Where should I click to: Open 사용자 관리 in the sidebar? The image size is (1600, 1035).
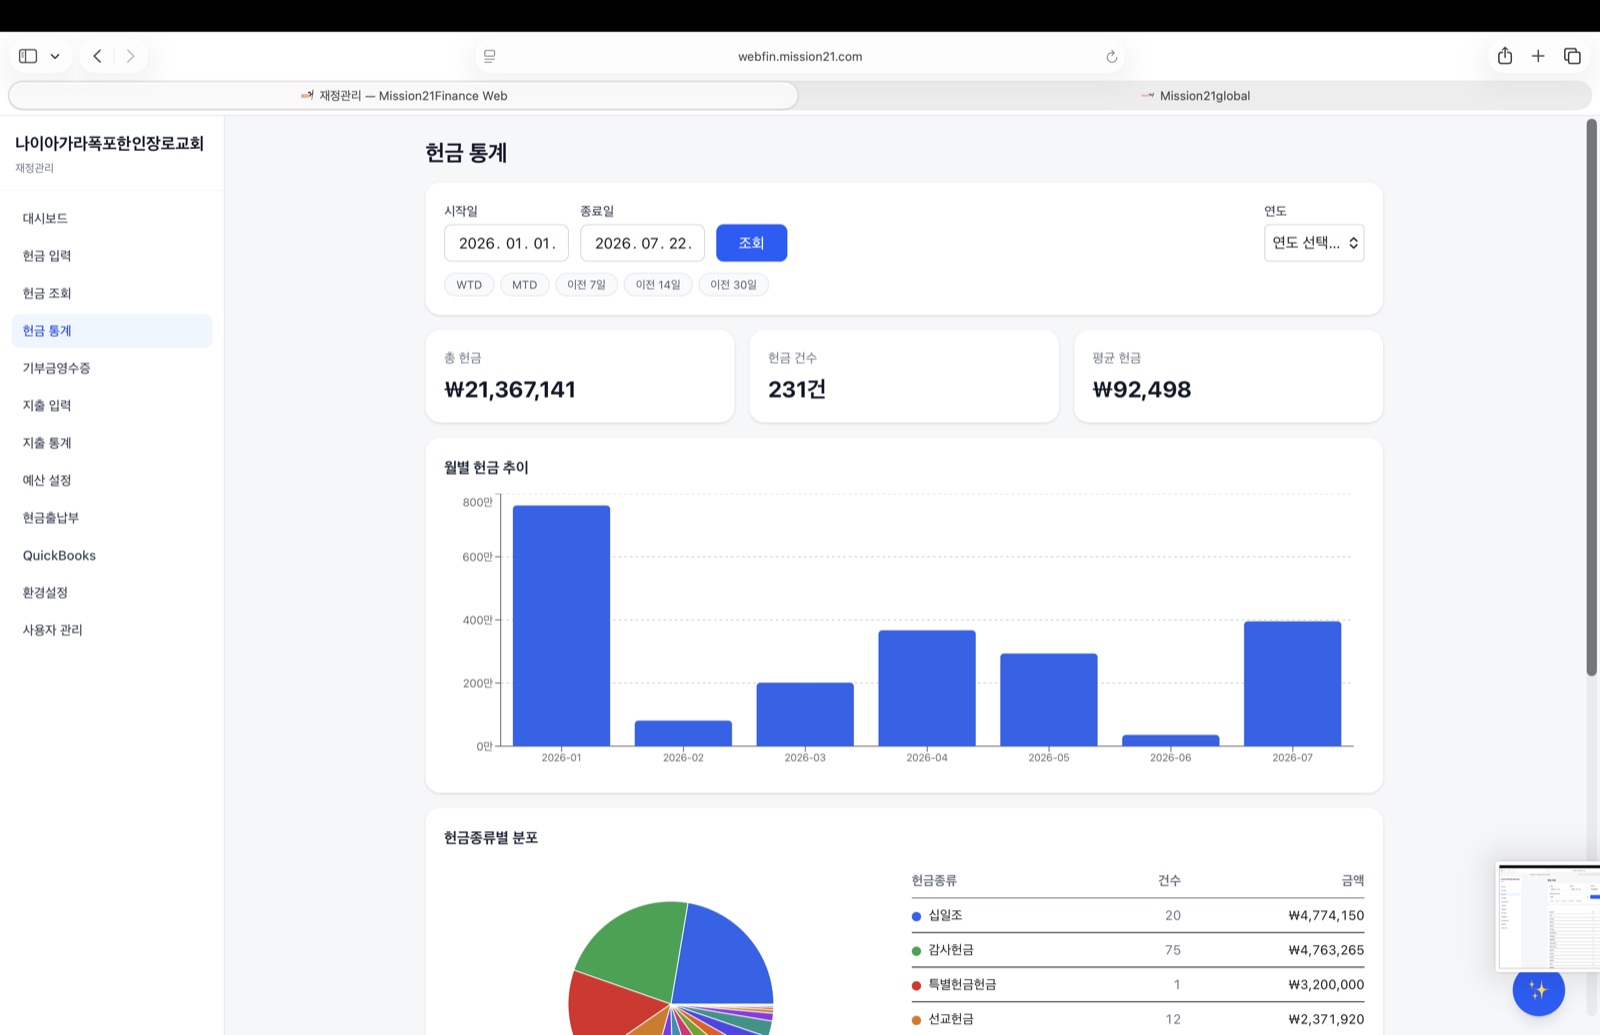click(112, 630)
